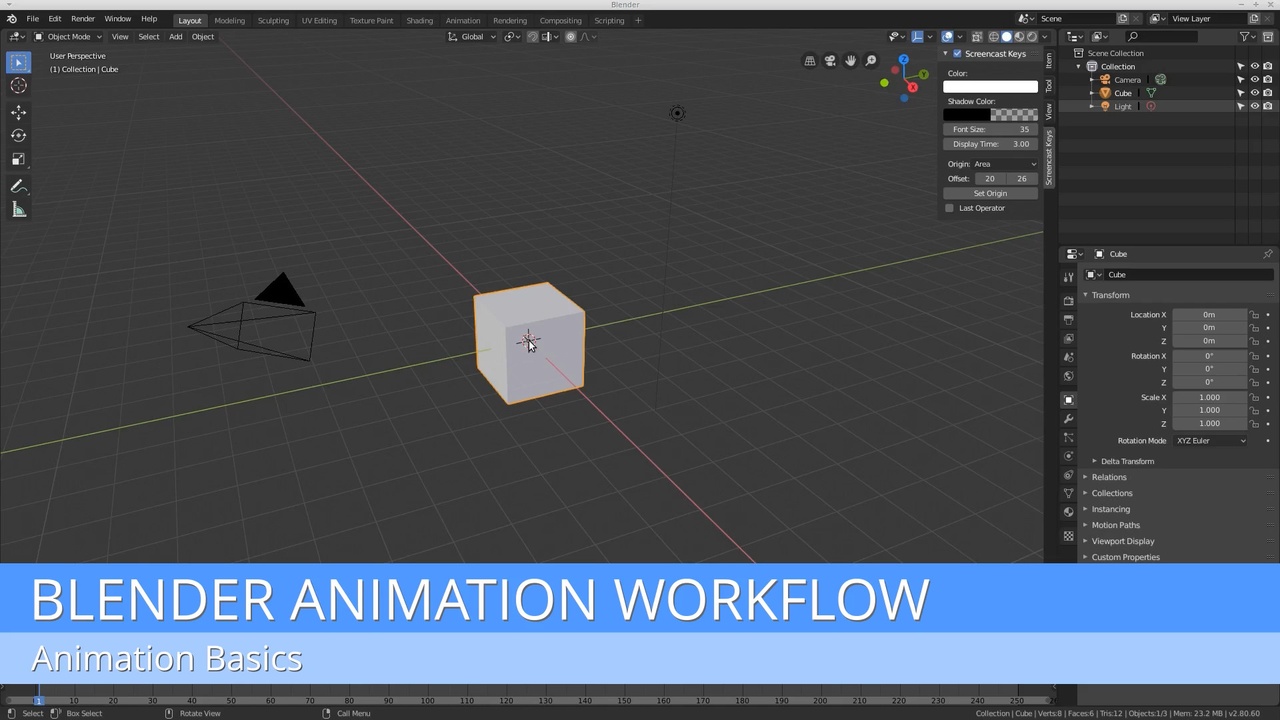Open the viewport Add menu
The width and height of the screenshot is (1280, 720).
coord(175,37)
